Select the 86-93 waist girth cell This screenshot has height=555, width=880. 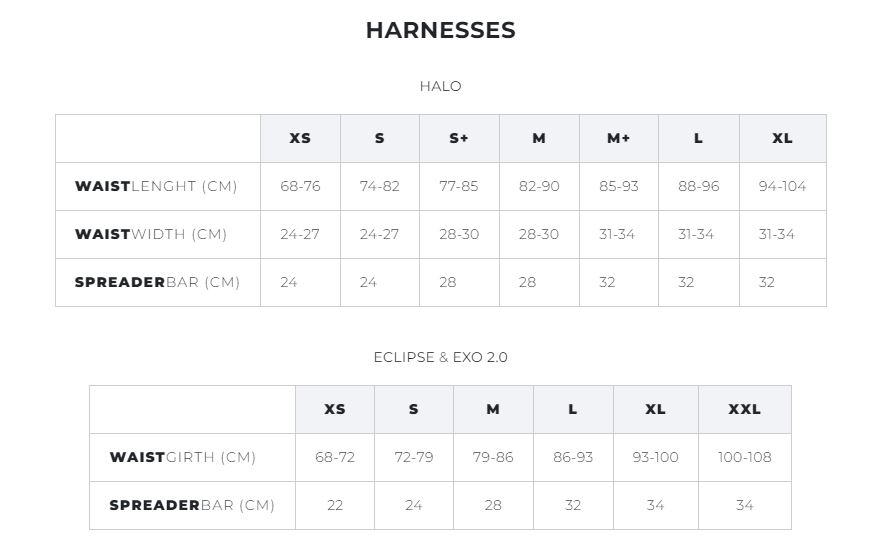pos(573,457)
